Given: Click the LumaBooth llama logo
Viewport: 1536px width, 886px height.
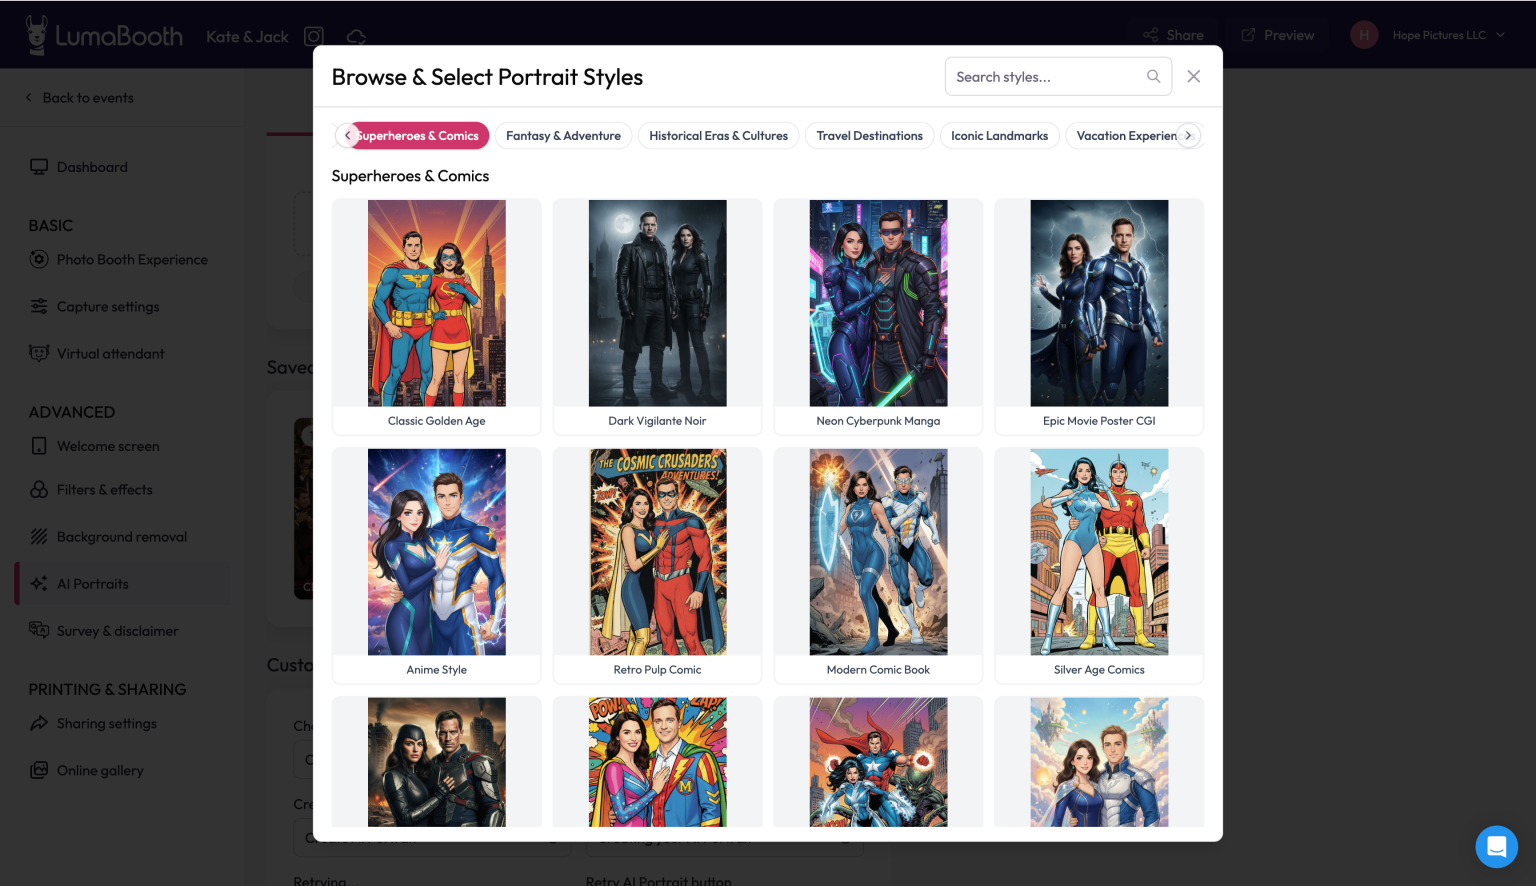Looking at the screenshot, I should [x=37, y=35].
